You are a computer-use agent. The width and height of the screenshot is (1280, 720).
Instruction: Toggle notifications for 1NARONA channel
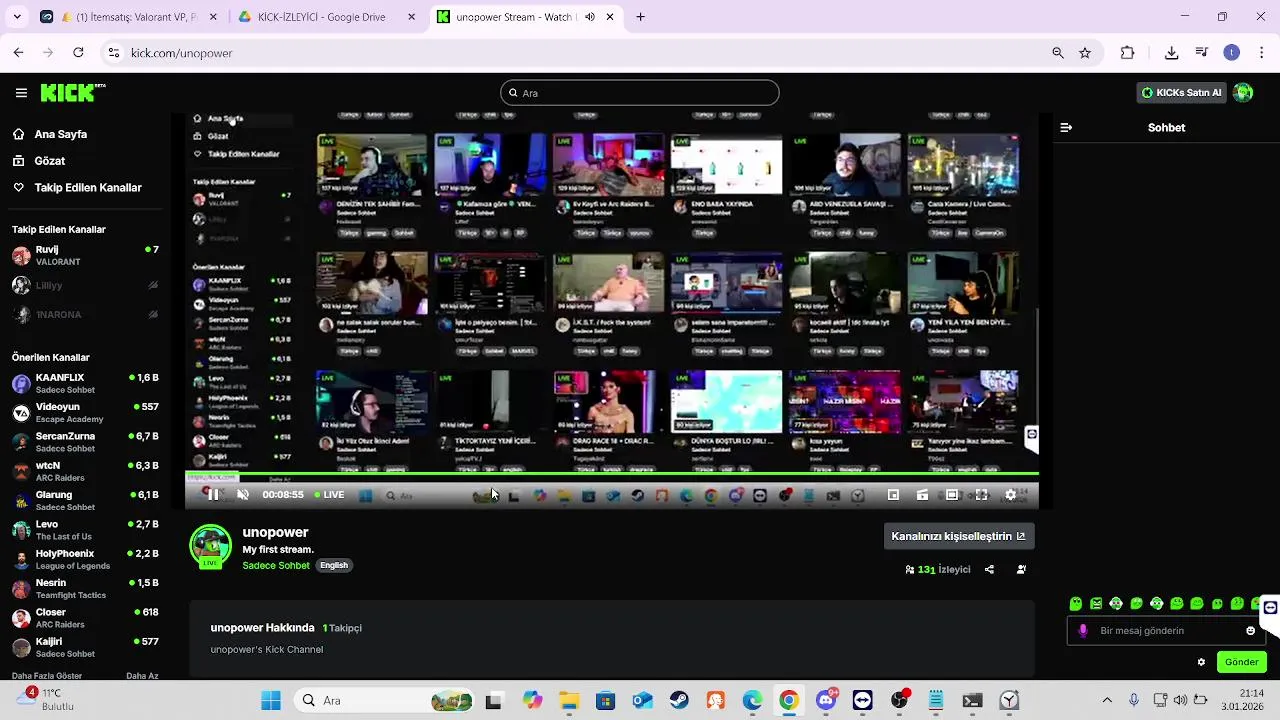153,314
